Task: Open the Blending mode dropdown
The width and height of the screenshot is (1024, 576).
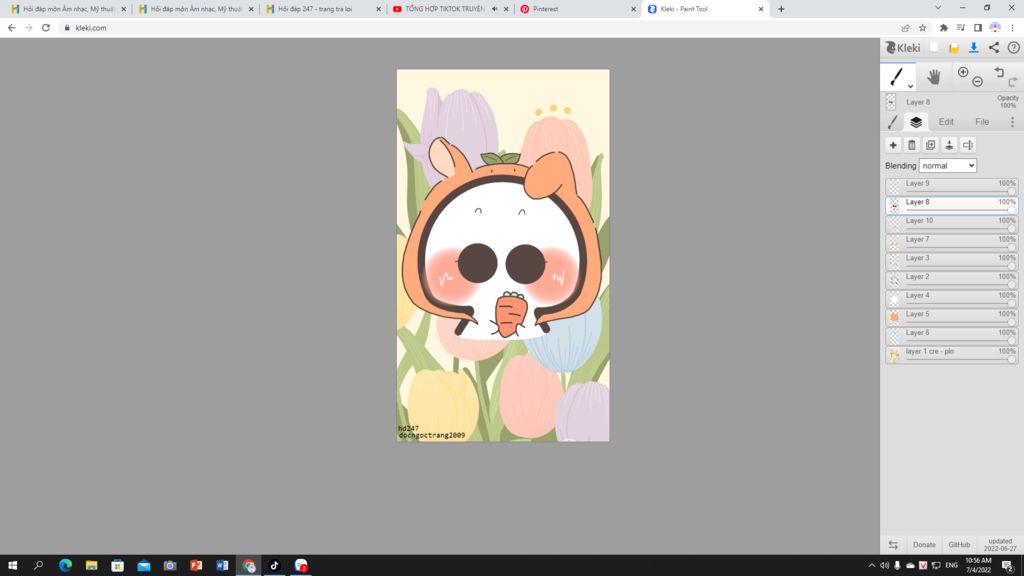Action: pyautogui.click(x=948, y=166)
